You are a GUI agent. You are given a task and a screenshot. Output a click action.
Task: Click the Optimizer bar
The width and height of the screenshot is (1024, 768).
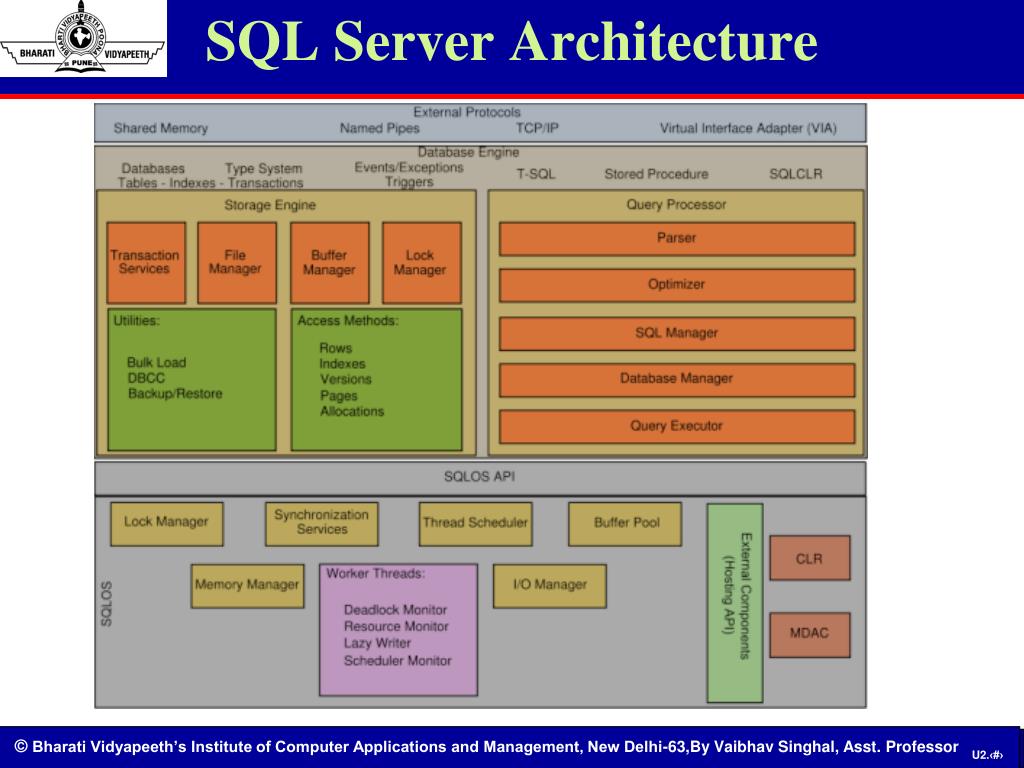point(677,285)
